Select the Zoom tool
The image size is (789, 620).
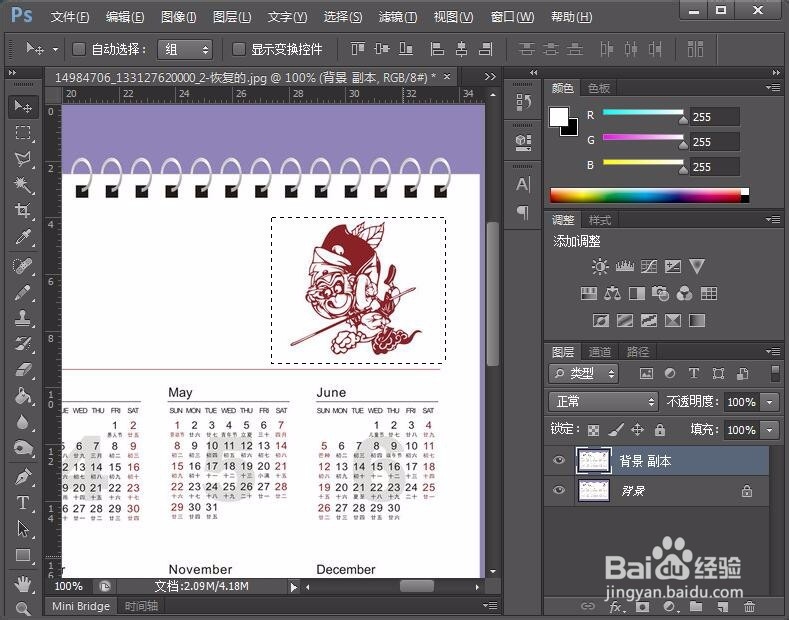coord(23,608)
